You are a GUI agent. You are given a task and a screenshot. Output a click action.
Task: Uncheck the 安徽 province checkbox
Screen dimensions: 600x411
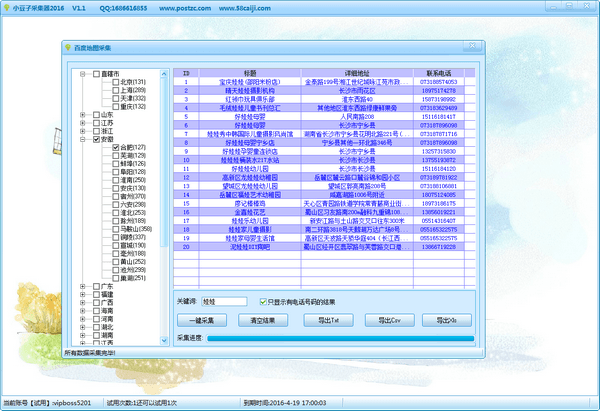[x=95, y=139]
